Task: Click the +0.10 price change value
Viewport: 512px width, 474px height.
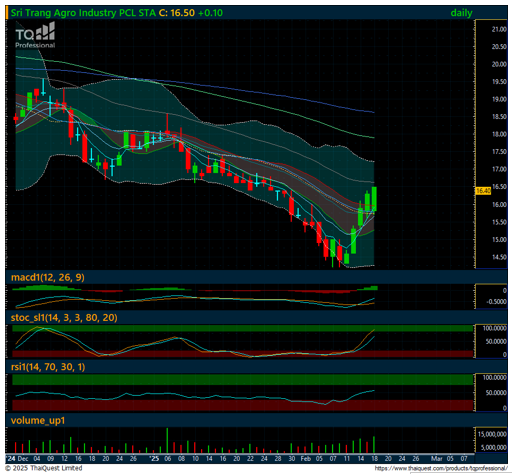Action: [210, 13]
